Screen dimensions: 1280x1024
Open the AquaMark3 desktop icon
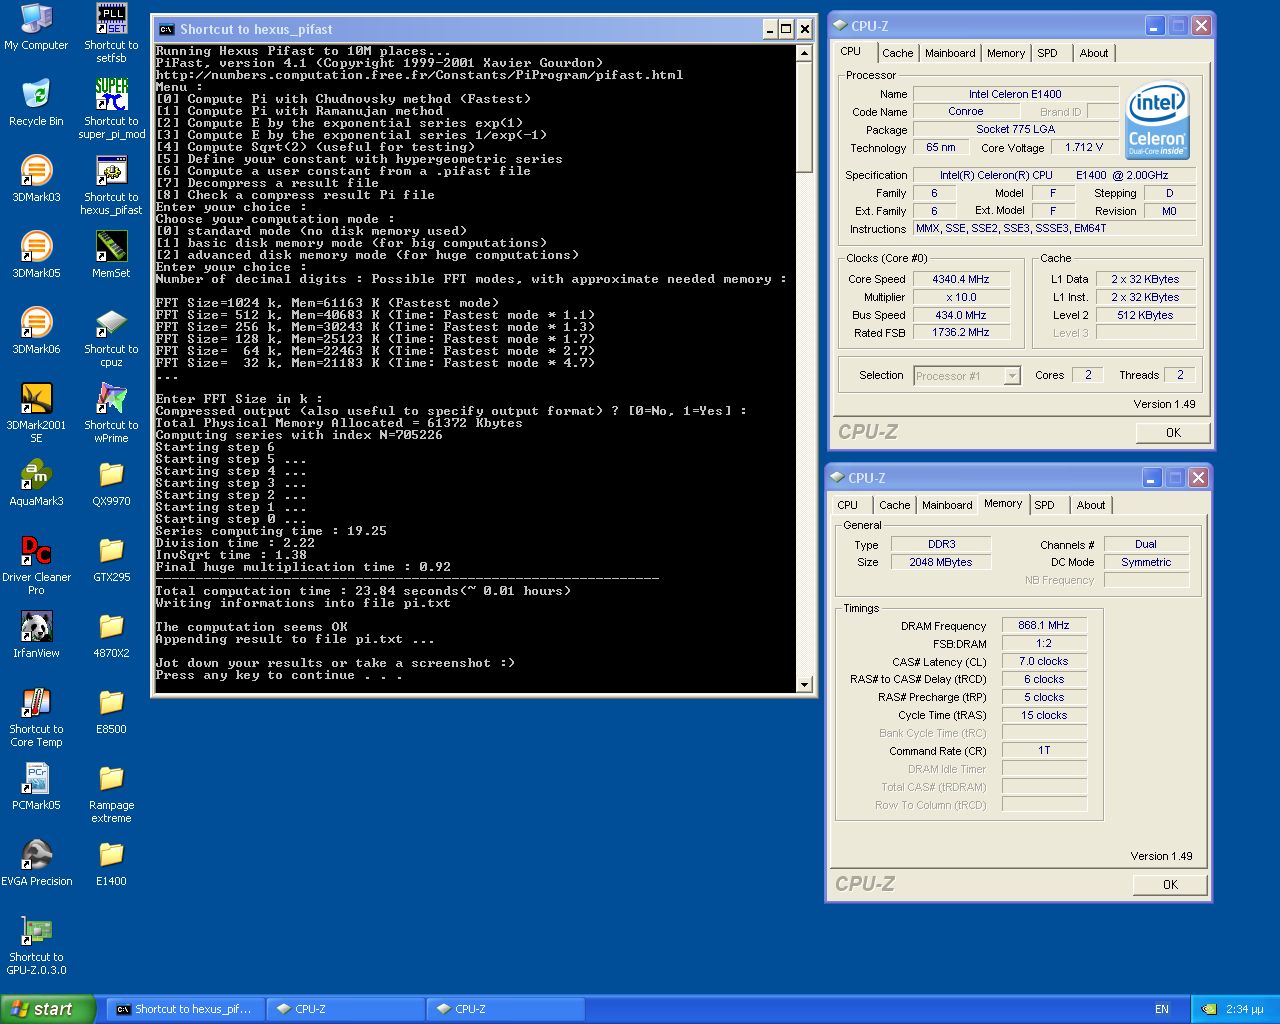click(x=36, y=484)
